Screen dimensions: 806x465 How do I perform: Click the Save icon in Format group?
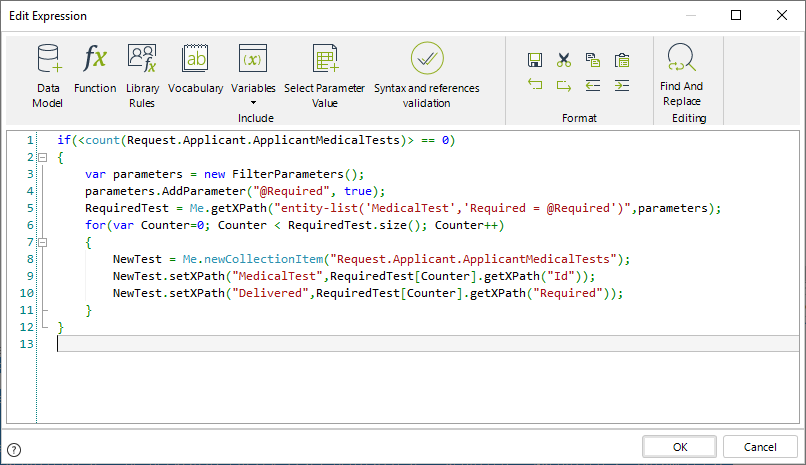(535, 60)
